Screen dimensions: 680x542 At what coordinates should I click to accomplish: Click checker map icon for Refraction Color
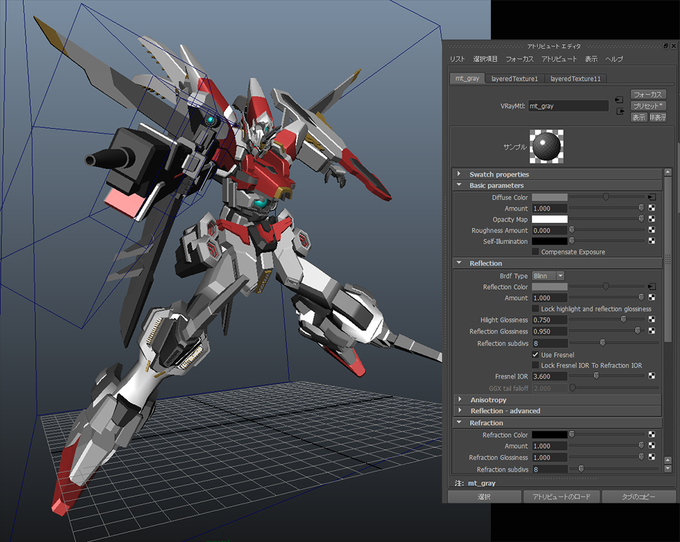[651, 434]
